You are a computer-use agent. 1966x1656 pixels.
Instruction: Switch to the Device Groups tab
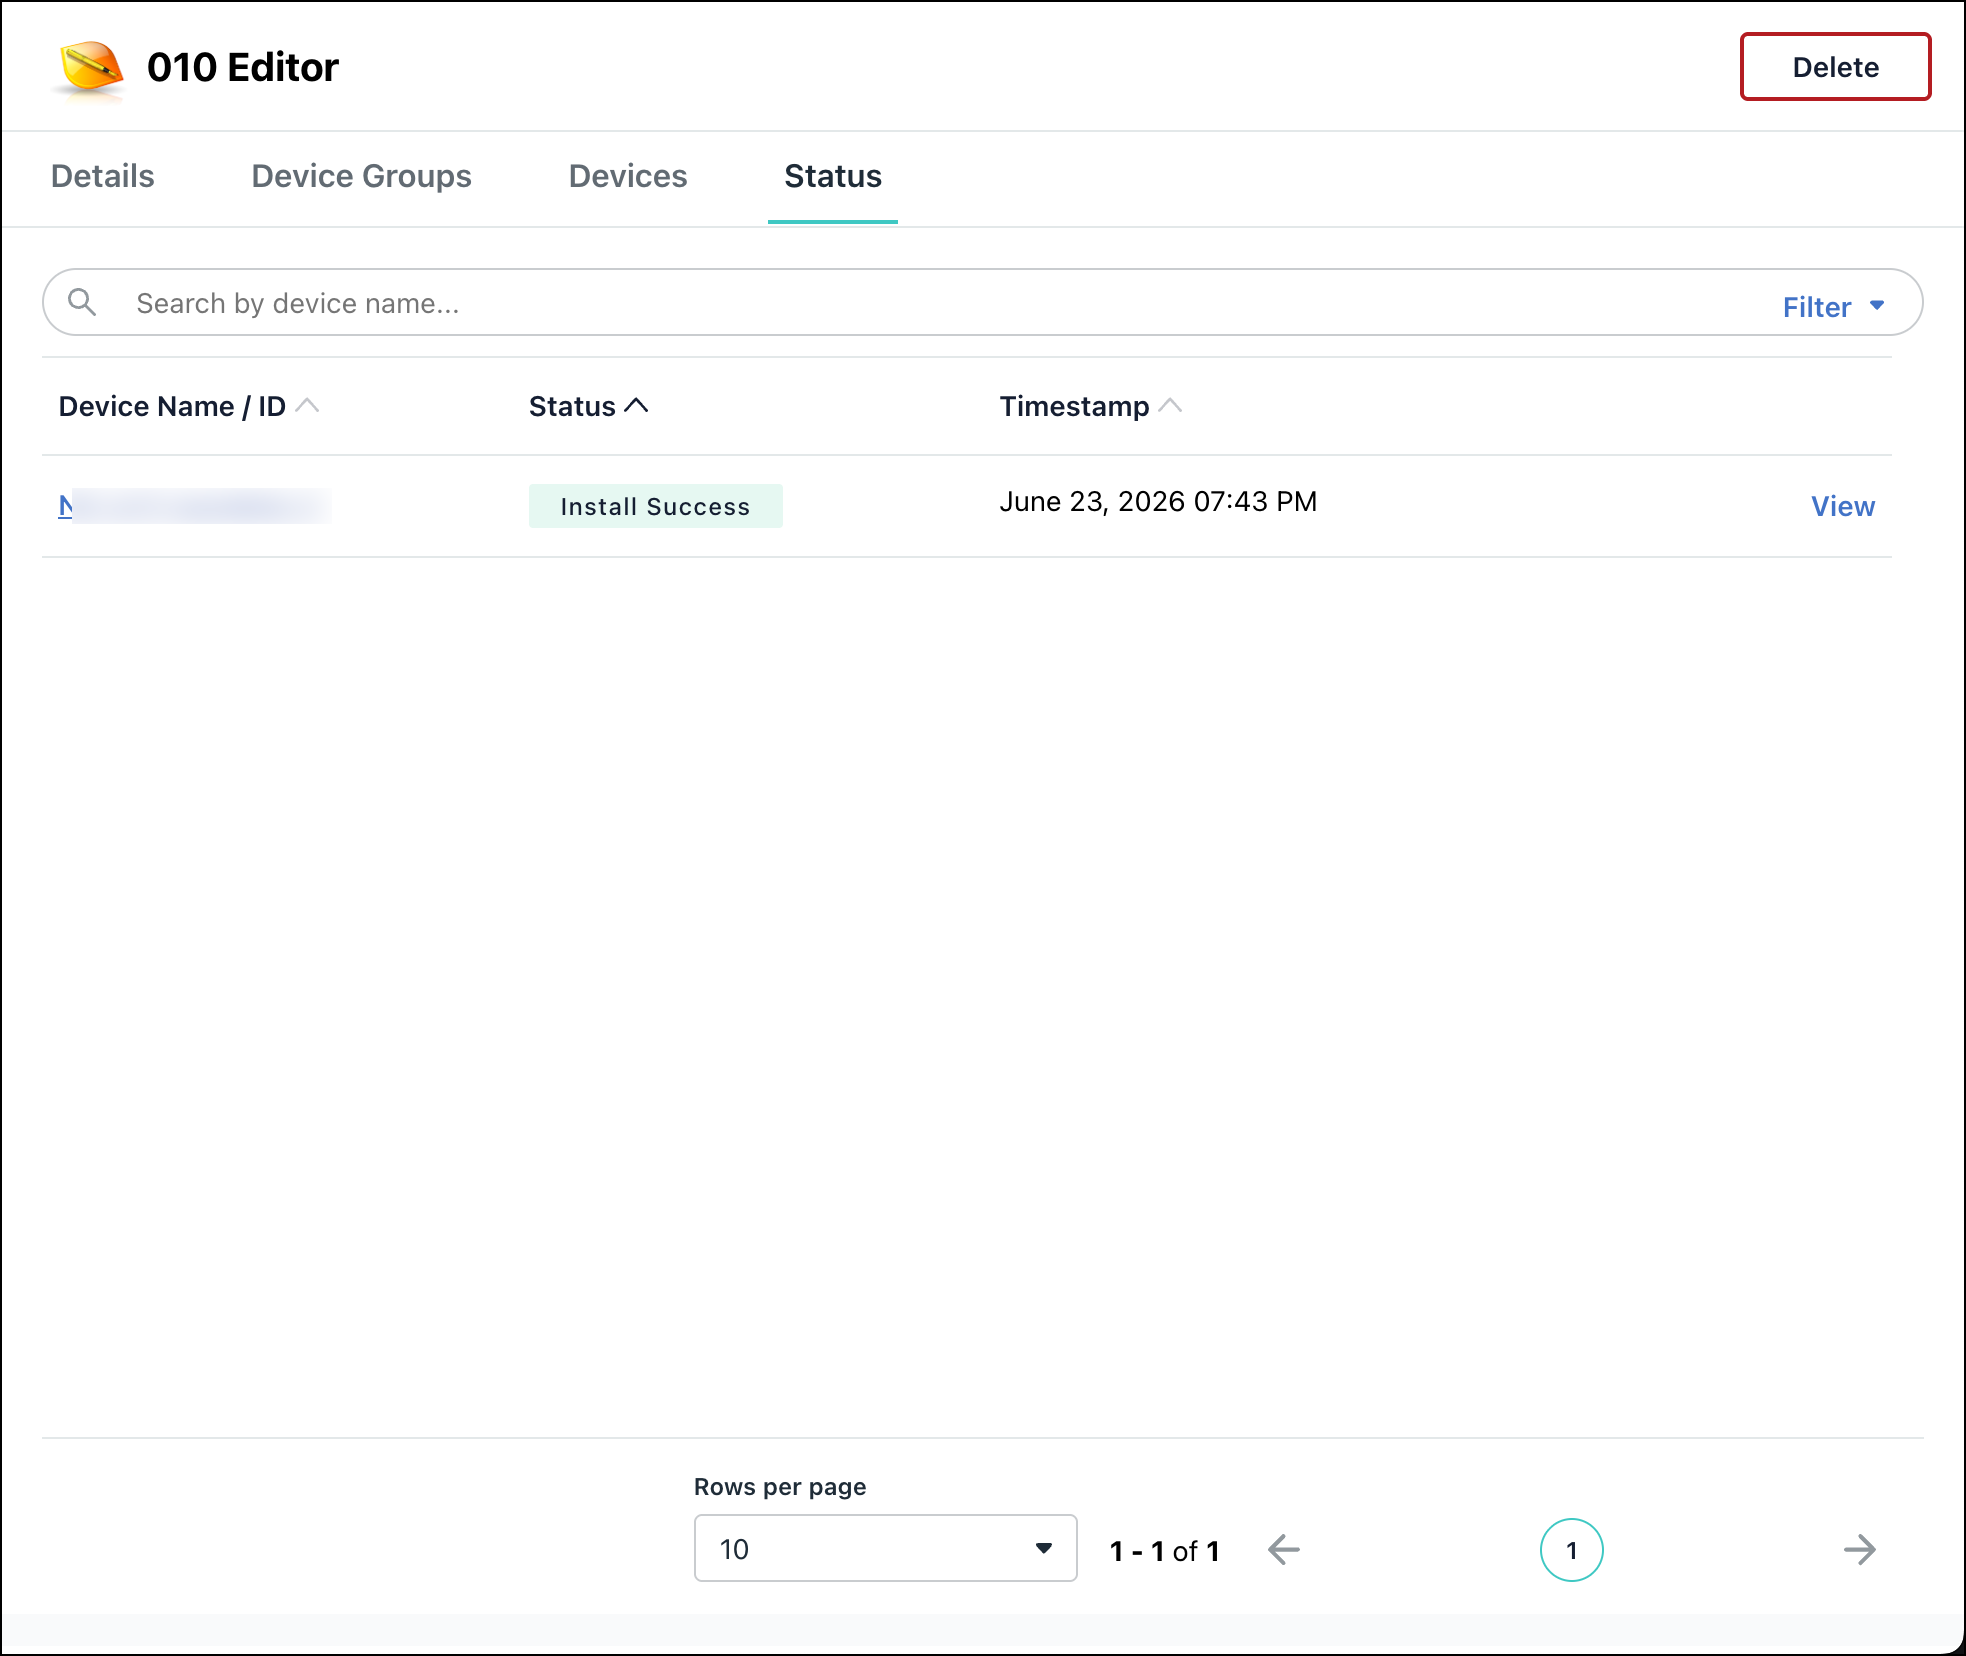[x=361, y=176]
